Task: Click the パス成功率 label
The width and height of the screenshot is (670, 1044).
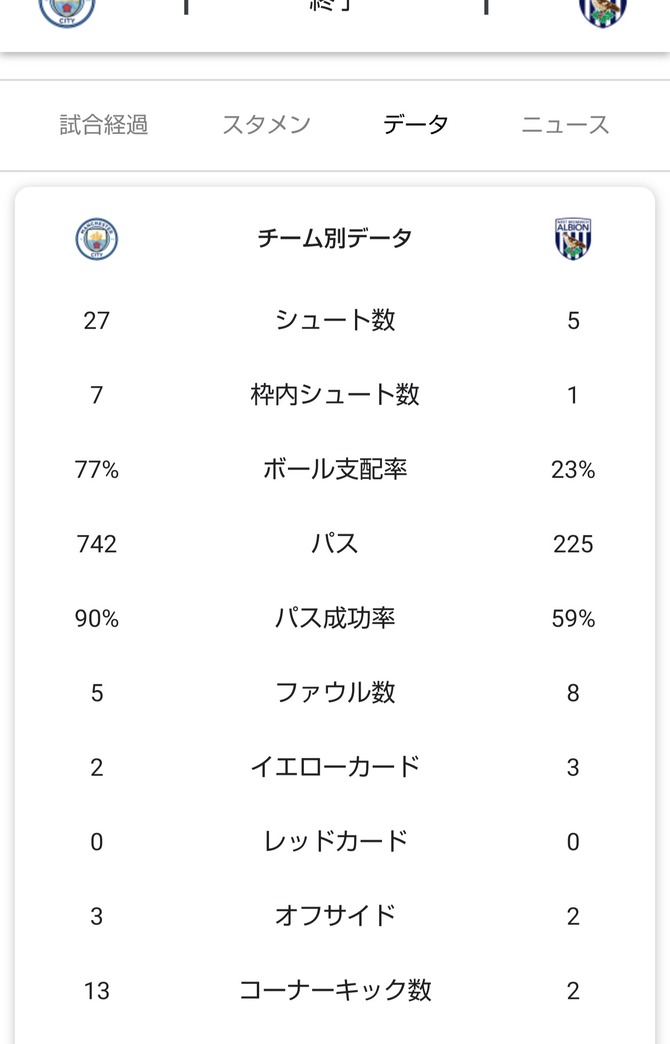Action: [335, 619]
